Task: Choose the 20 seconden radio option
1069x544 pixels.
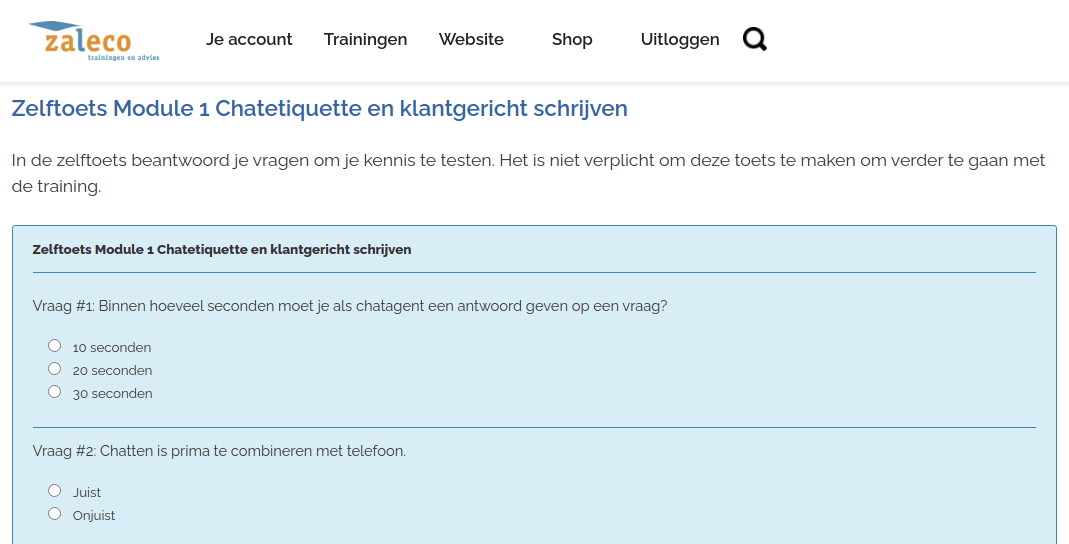Action: (x=55, y=369)
